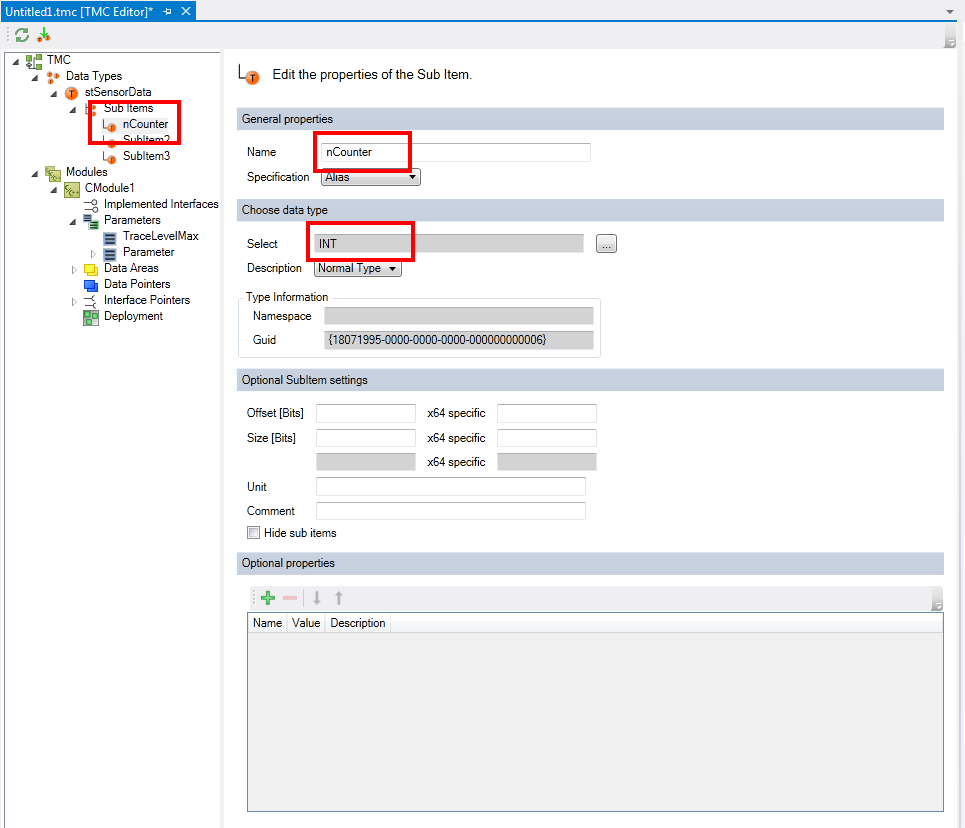
Task: Open the Description Normal Type dropdown
Action: click(x=358, y=268)
